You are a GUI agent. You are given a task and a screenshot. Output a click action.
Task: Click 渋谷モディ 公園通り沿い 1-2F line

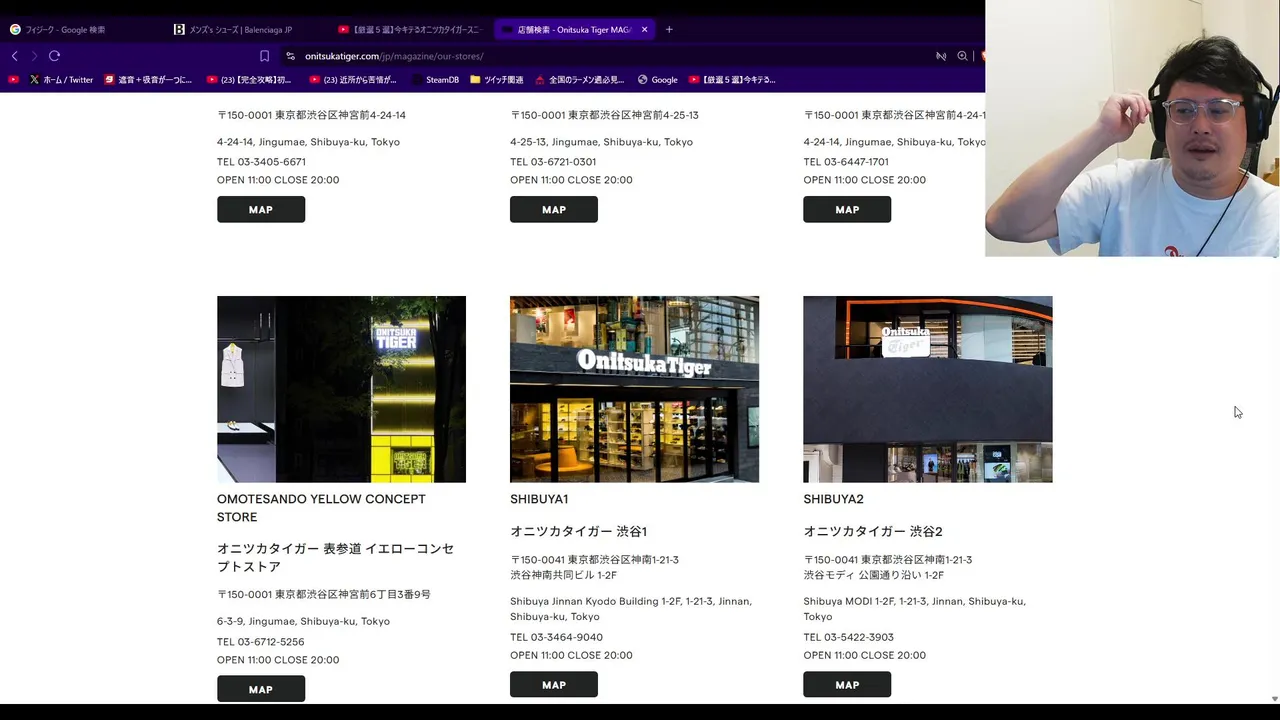873,575
